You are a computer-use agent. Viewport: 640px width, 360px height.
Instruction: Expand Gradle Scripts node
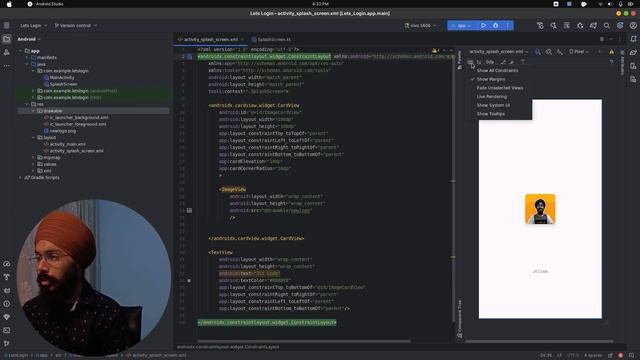[20, 178]
